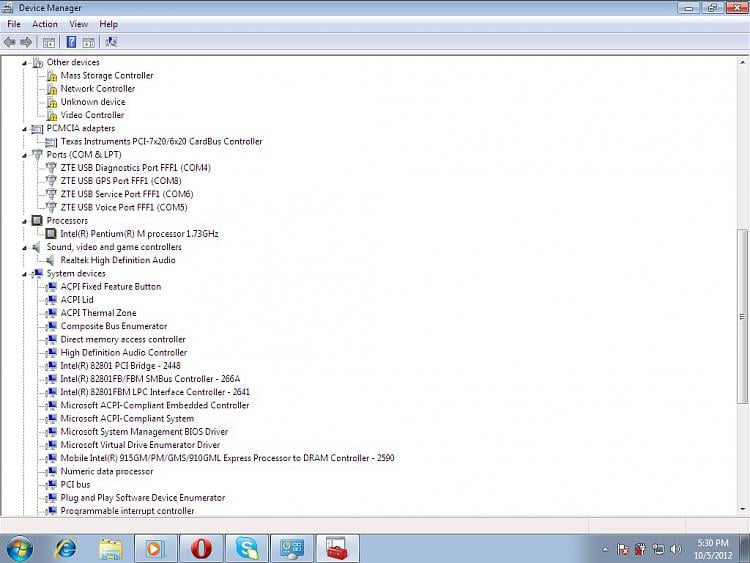The width and height of the screenshot is (750, 563).
Task: Open the Windows Start menu
Action: click(20, 549)
